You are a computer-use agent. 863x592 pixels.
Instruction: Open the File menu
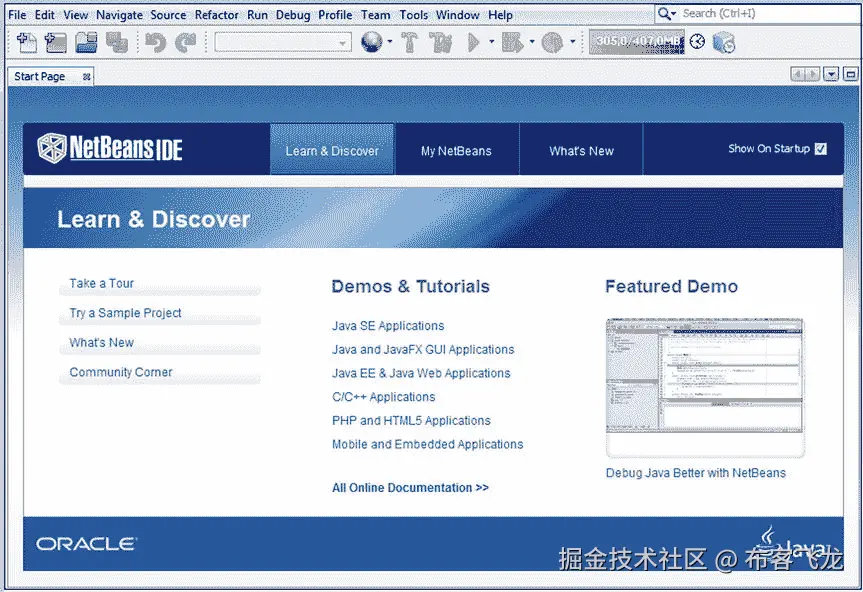[x=17, y=15]
